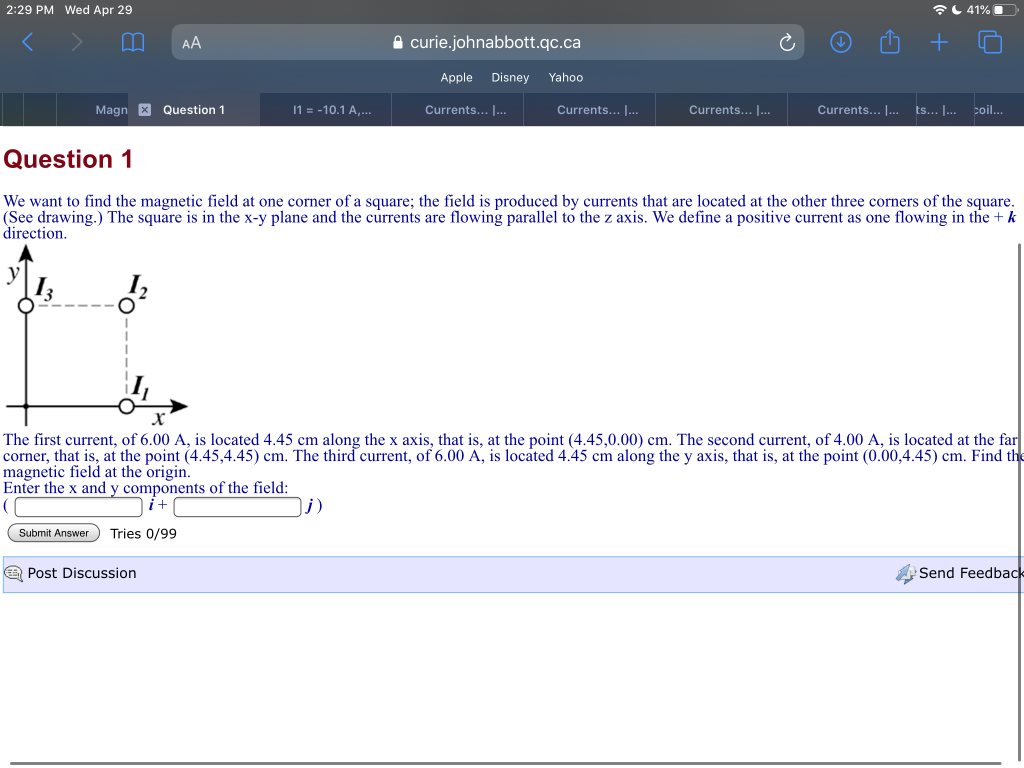Screen dimensions: 1024x768
Task: Tap the Do Not Disturb moon icon
Action: point(956,10)
